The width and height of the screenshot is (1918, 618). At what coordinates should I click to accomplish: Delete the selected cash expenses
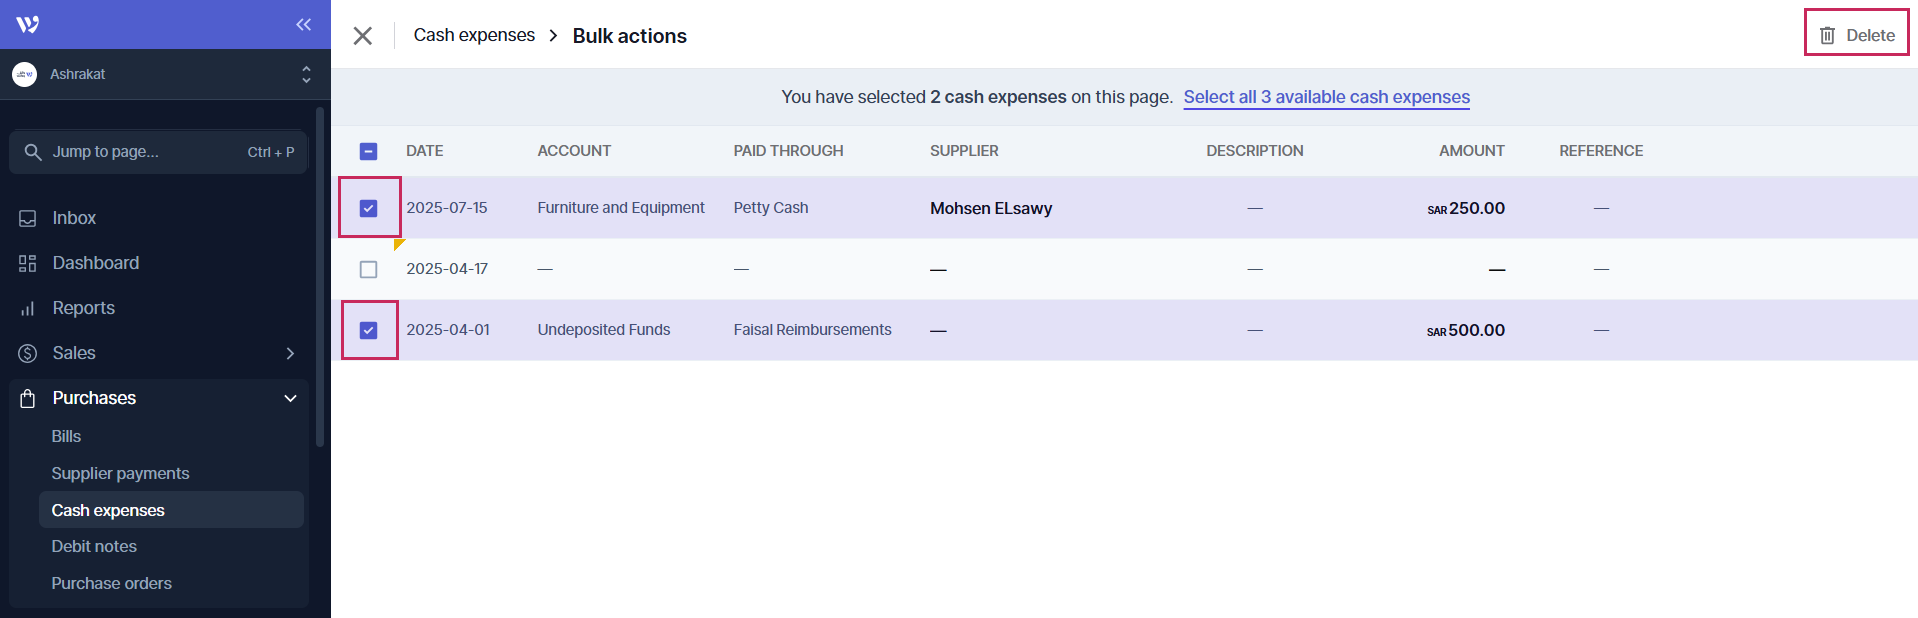[x=1857, y=35]
